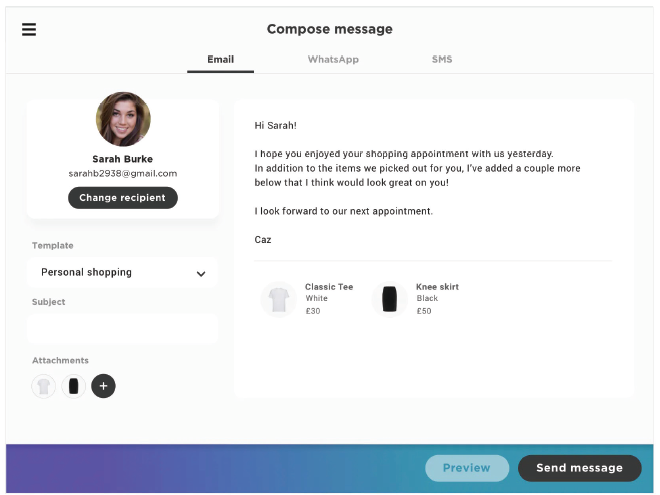The height and width of the screenshot is (495, 660).
Task: Add attachment with the plus icon
Action: (103, 386)
